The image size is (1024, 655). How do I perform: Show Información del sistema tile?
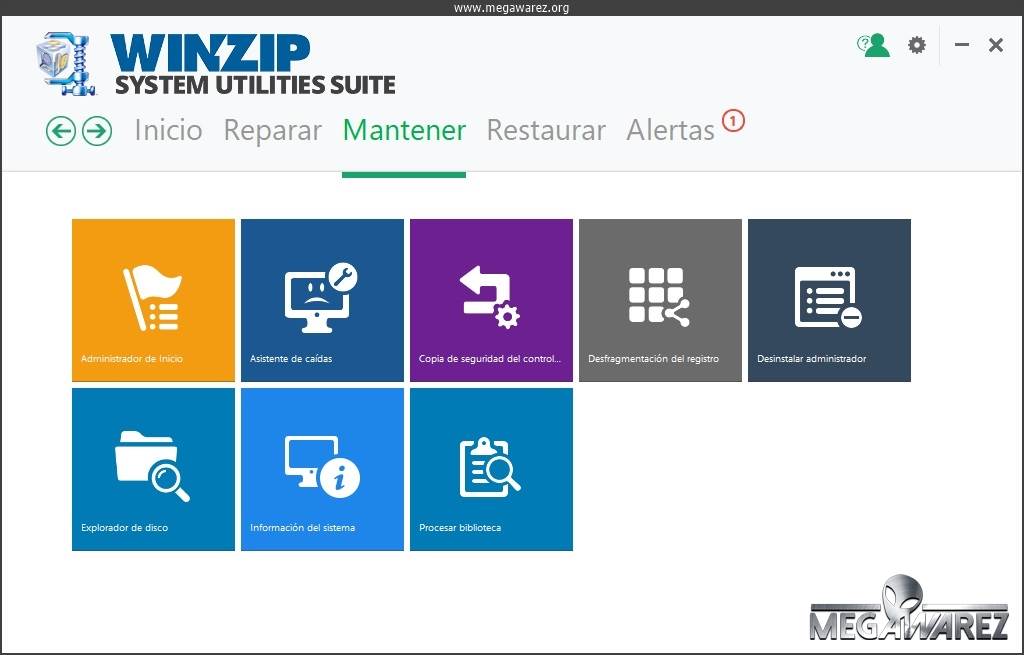pyautogui.click(x=323, y=470)
